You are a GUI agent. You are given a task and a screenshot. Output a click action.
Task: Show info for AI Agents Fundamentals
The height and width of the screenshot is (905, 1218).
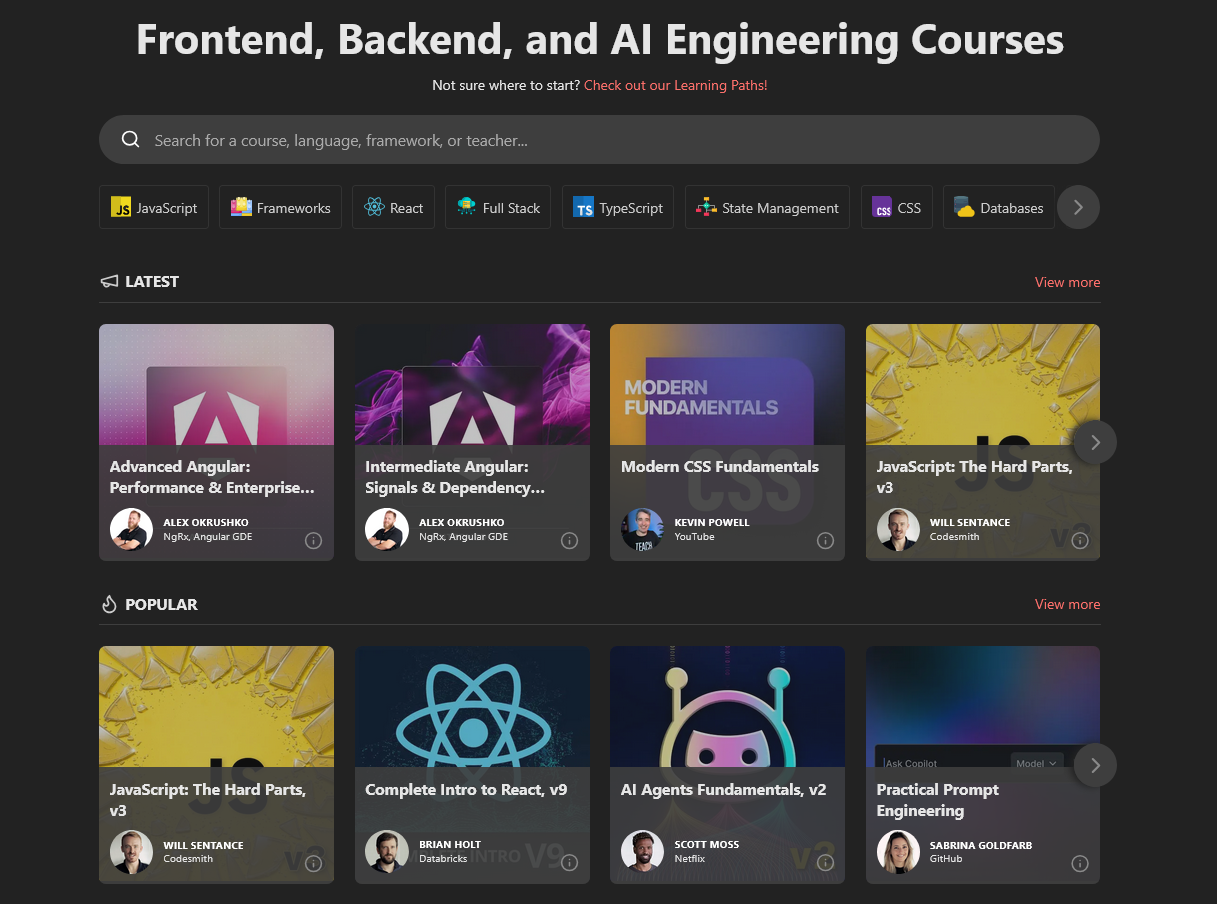(x=825, y=863)
